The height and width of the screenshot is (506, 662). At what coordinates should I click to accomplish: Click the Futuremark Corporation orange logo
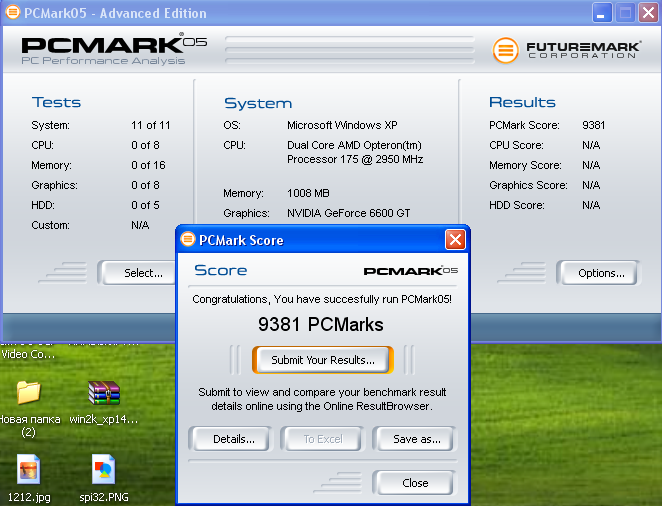tap(505, 50)
